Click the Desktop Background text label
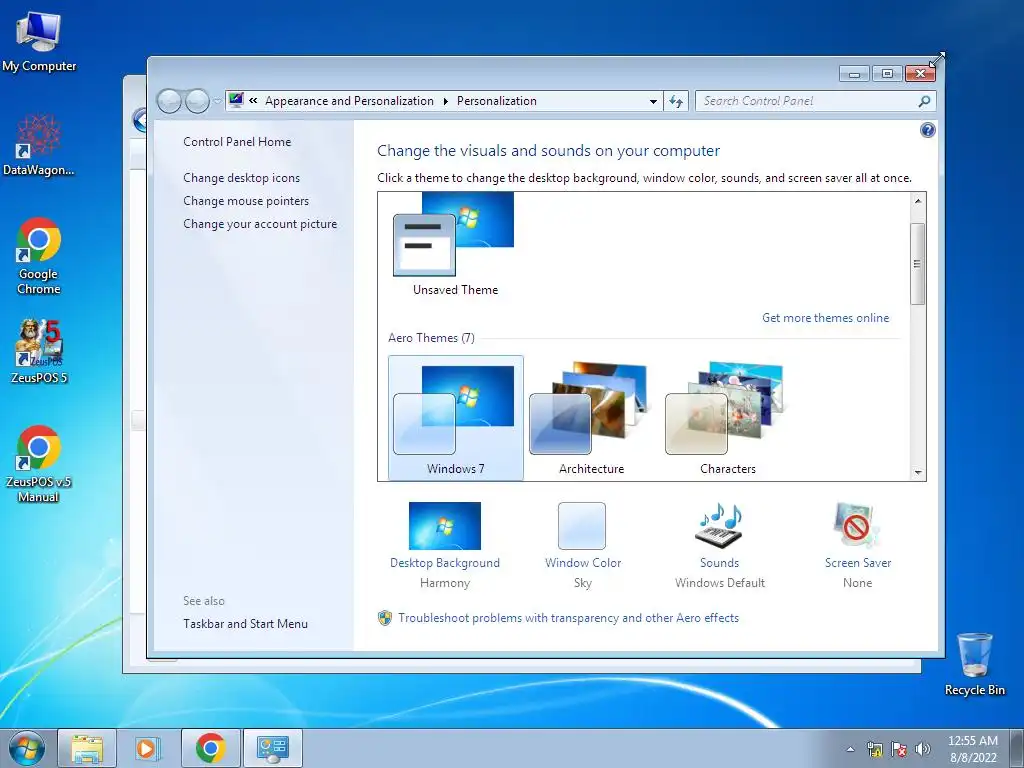This screenshot has height=768, width=1024. (x=445, y=563)
